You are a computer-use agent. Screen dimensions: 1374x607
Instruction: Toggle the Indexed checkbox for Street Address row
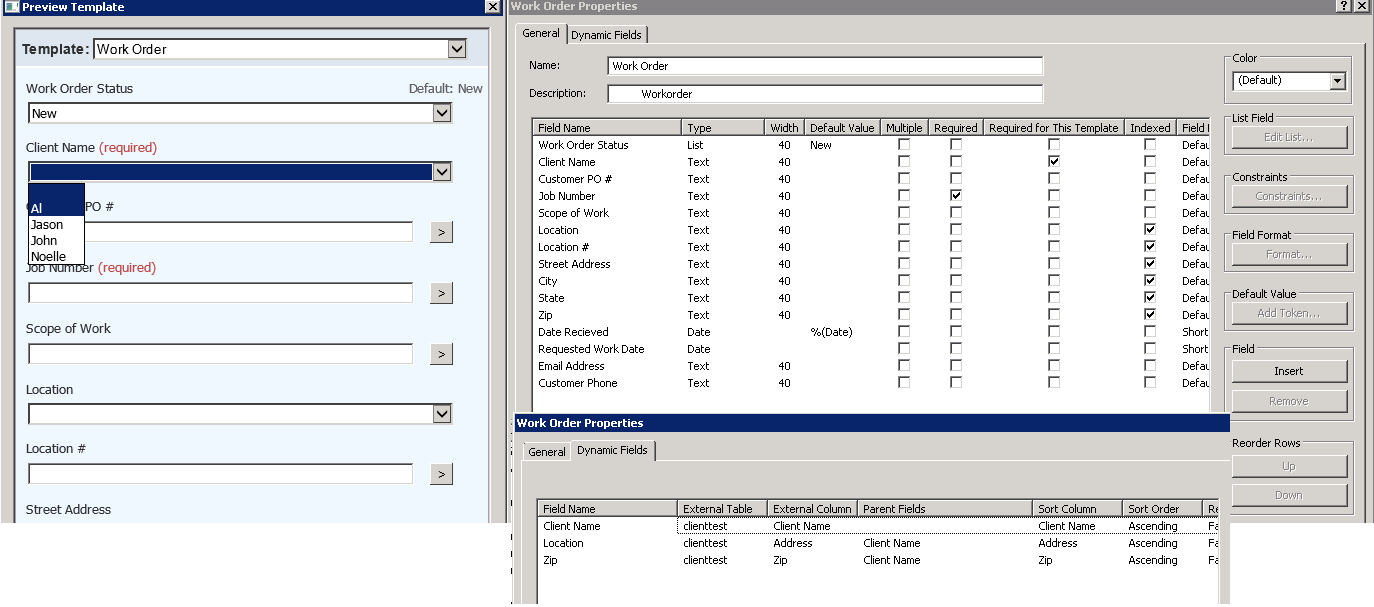point(1150,264)
